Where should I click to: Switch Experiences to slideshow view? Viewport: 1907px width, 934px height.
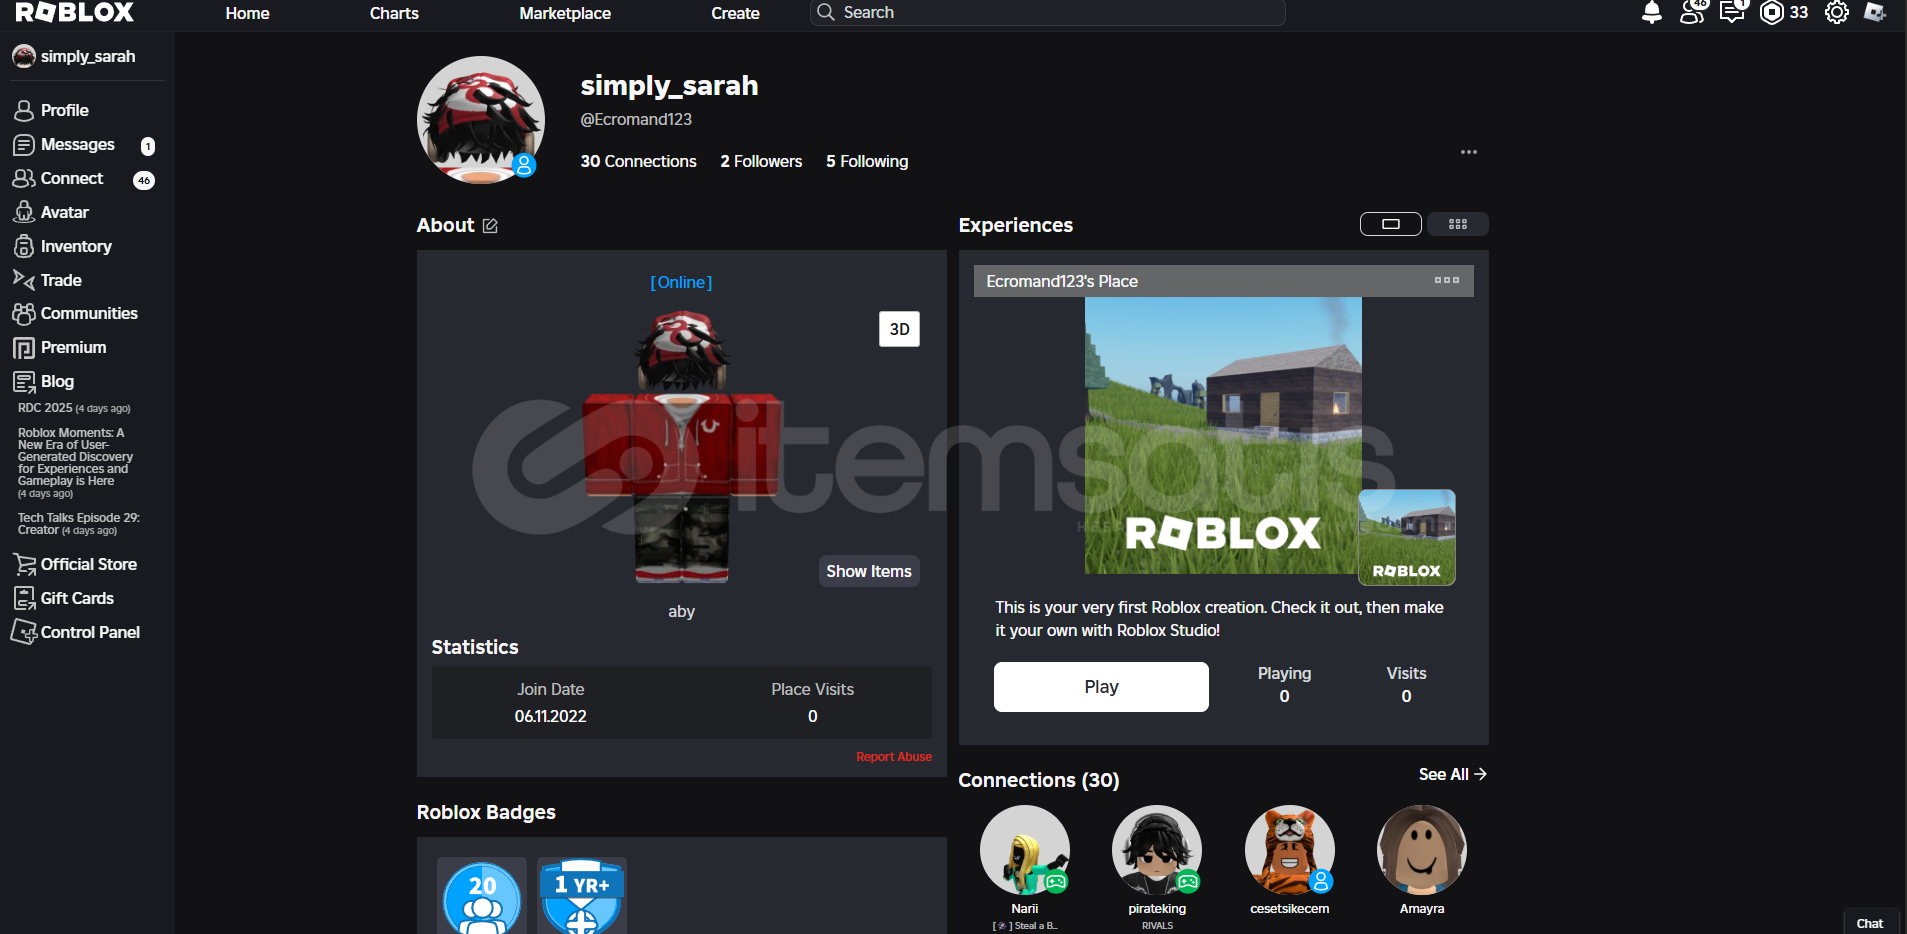point(1391,224)
